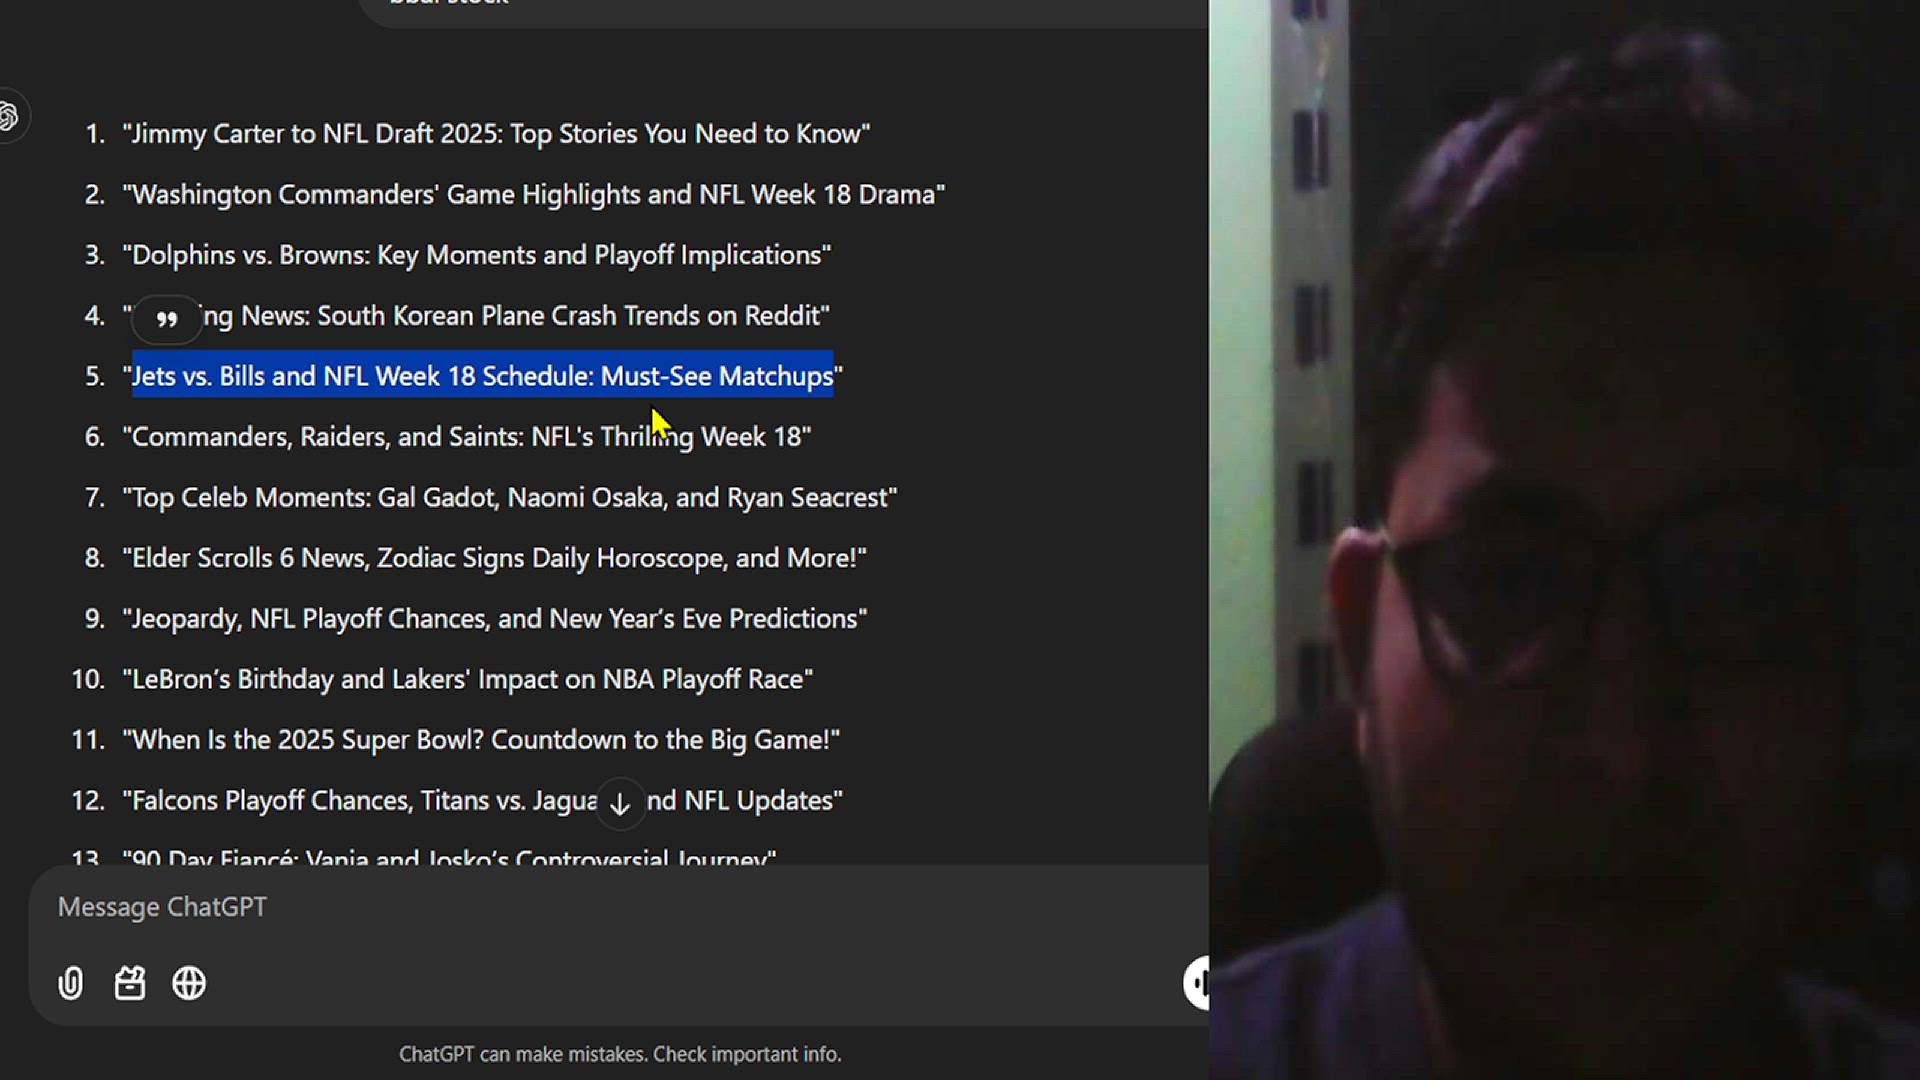Click the Commanders, Raiders, and Saints headline
This screenshot has height=1080, width=1920.
coord(467,437)
